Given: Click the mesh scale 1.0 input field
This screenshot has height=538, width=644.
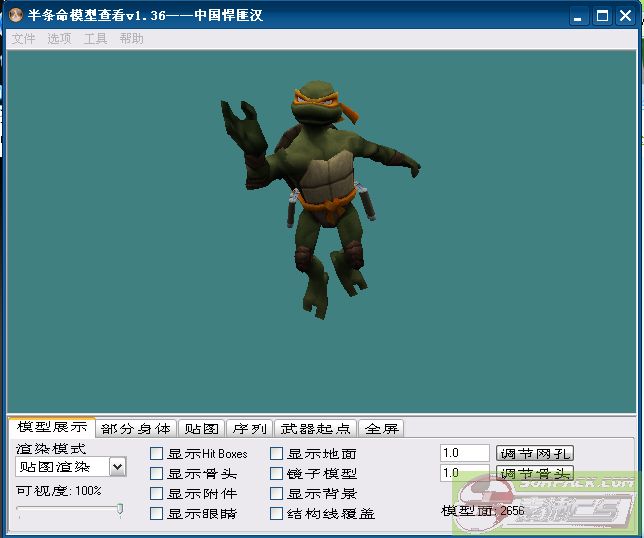Looking at the screenshot, I should pos(465,453).
